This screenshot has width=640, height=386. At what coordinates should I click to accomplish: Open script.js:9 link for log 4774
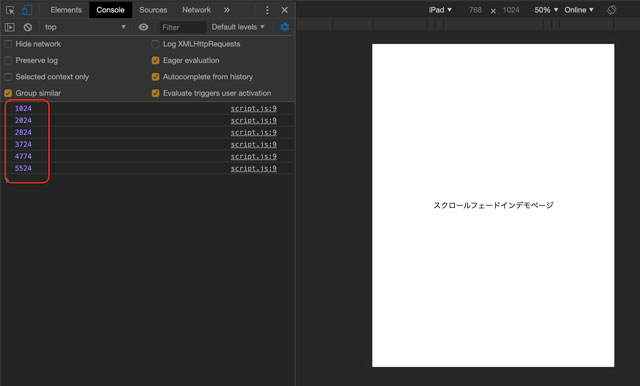point(253,156)
